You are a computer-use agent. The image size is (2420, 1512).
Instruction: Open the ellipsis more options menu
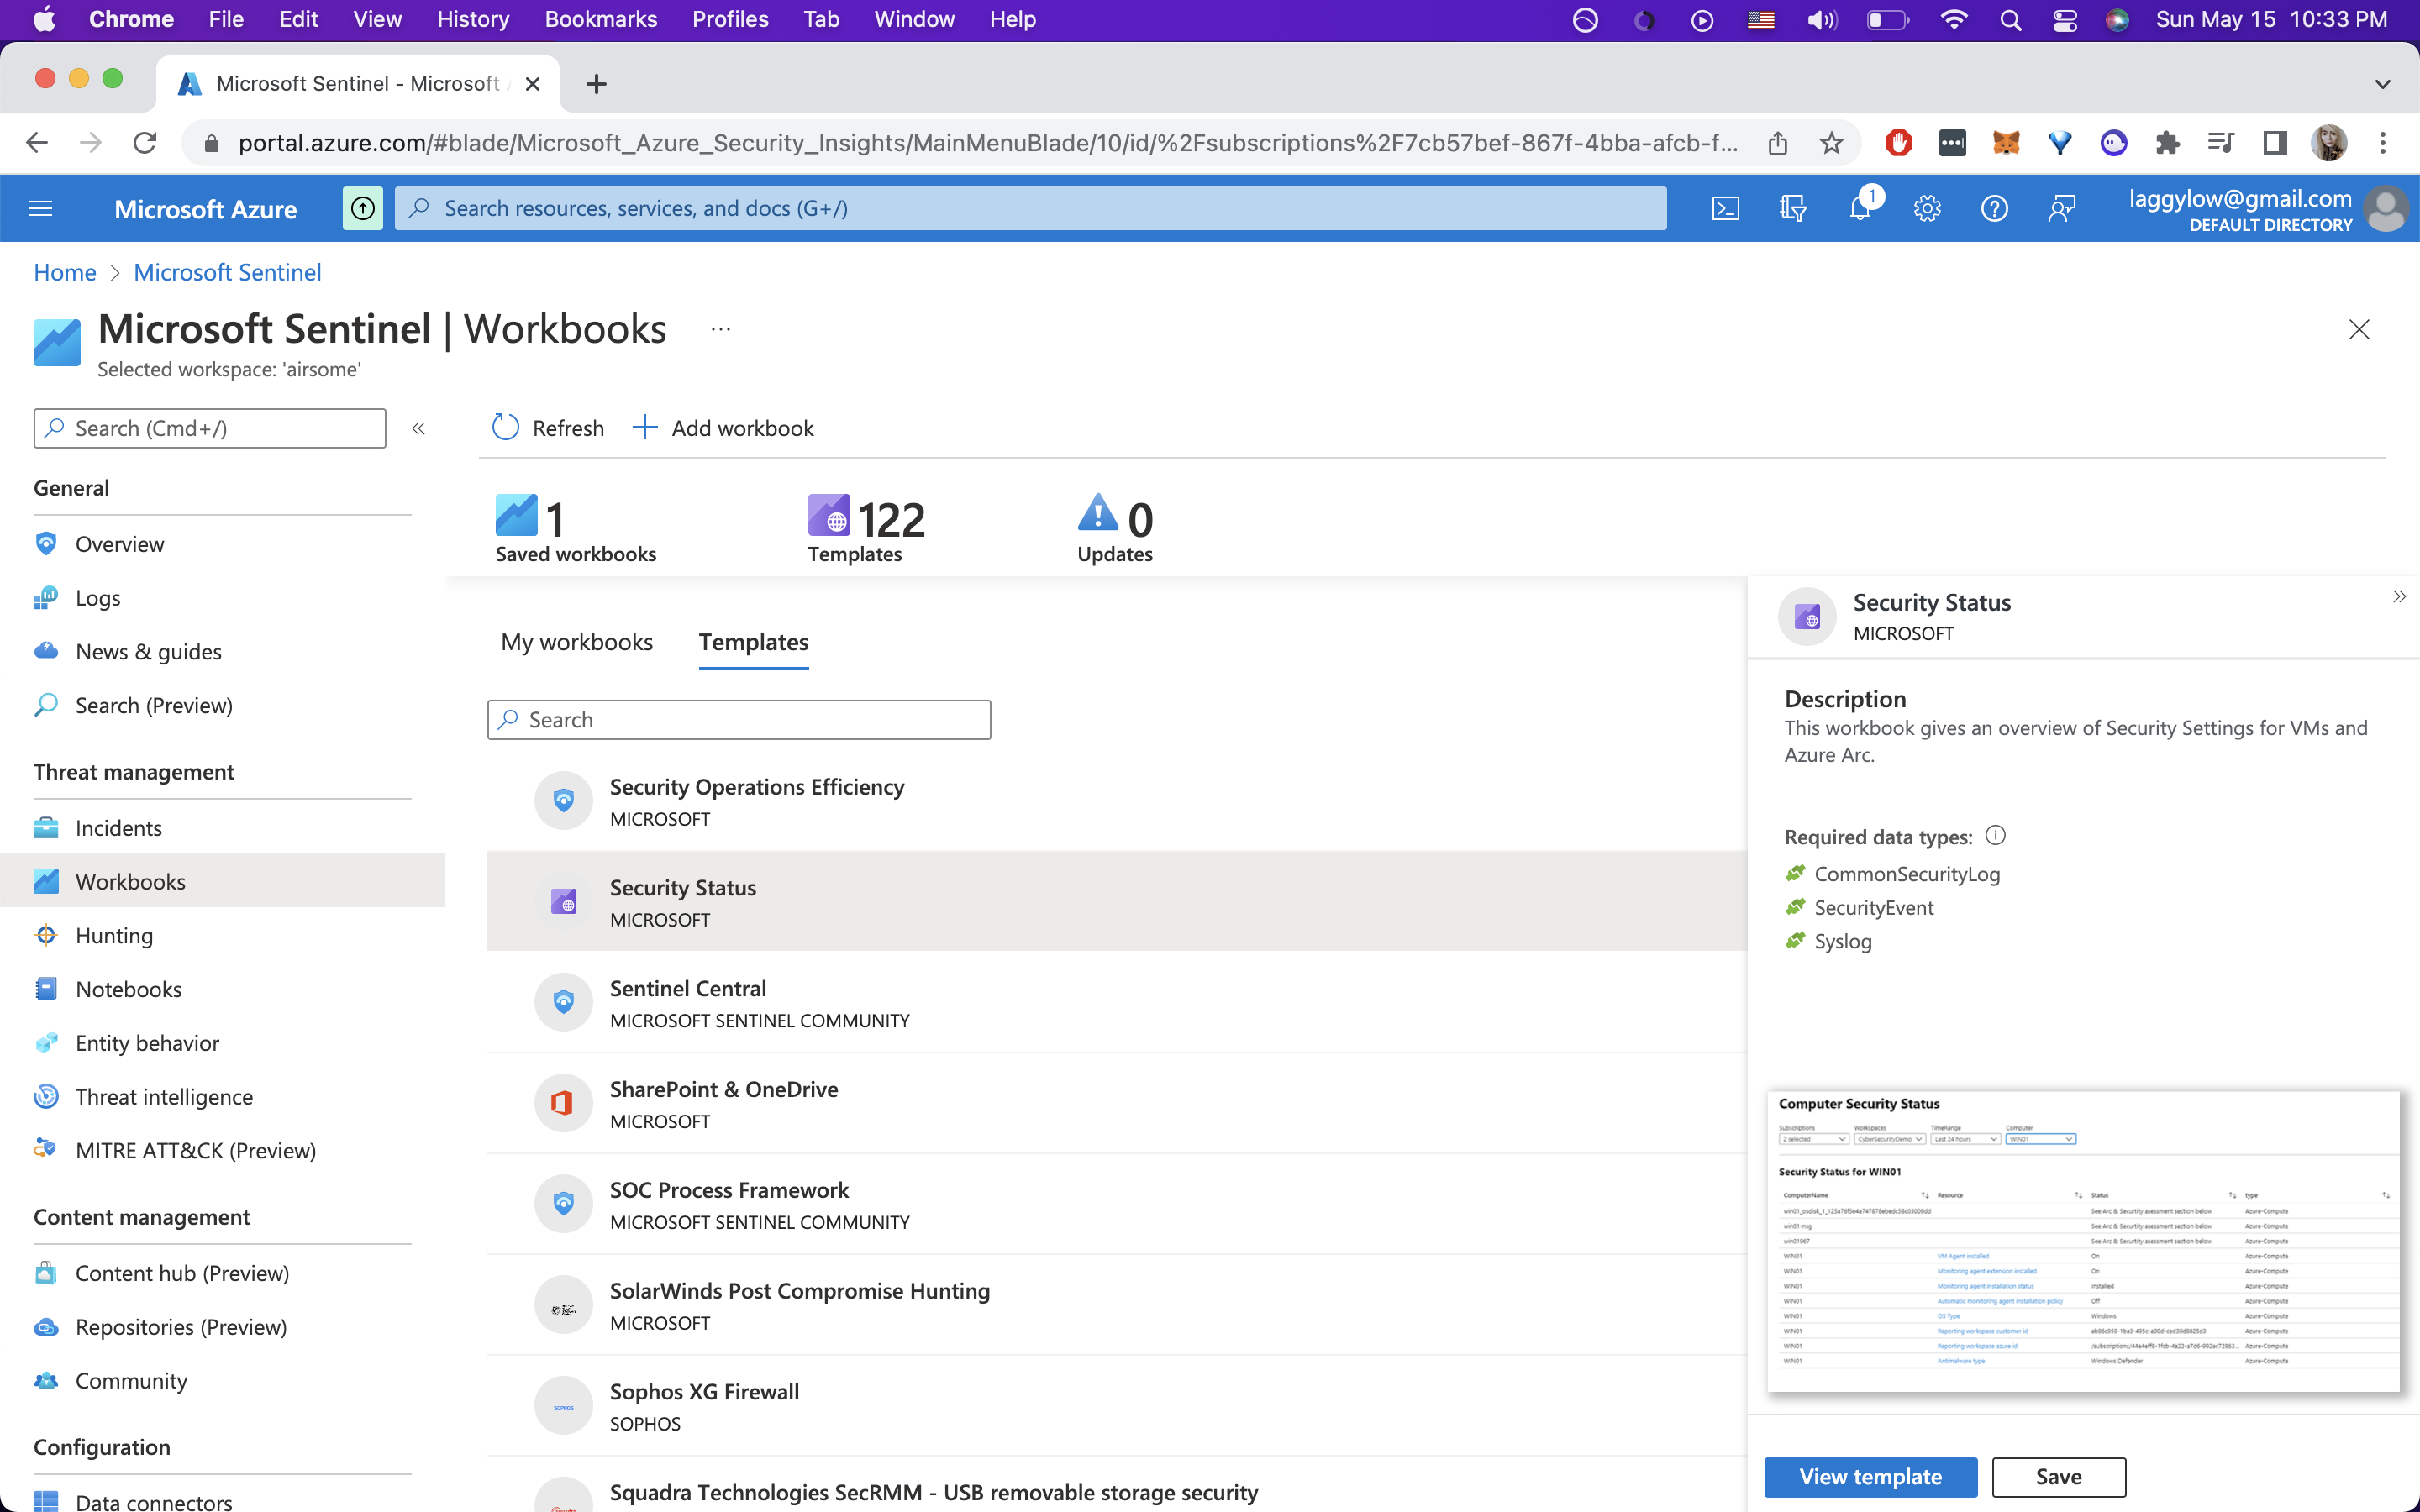(x=721, y=329)
